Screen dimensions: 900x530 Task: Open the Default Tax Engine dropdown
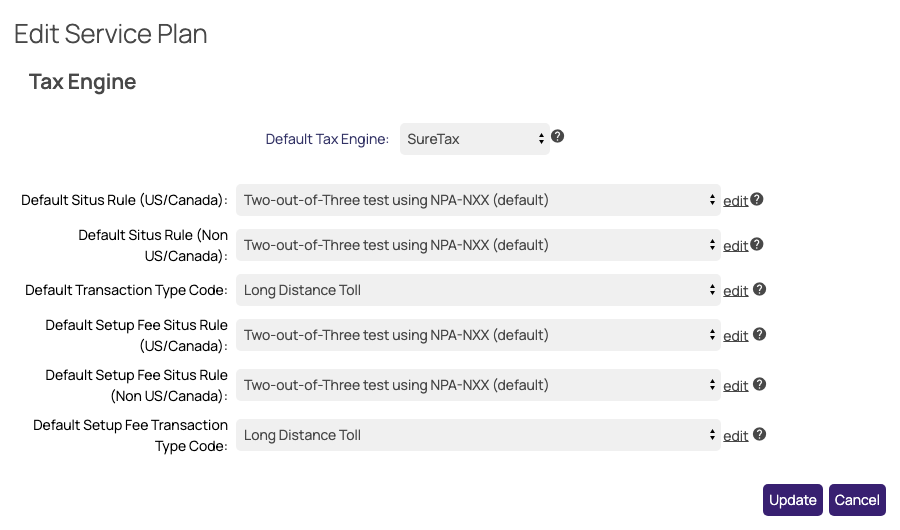(475, 139)
